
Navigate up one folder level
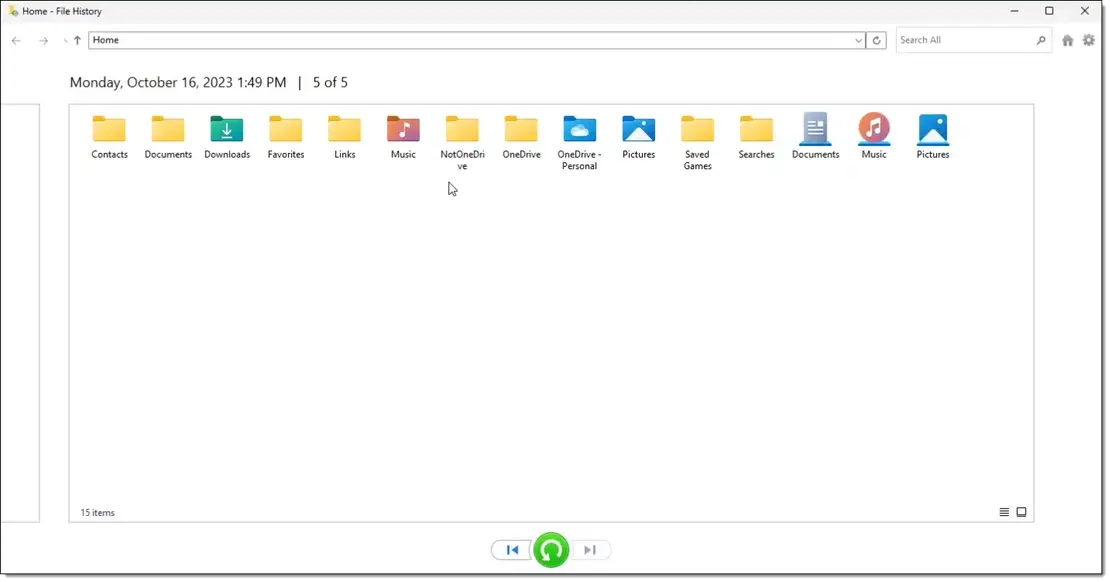(77, 40)
